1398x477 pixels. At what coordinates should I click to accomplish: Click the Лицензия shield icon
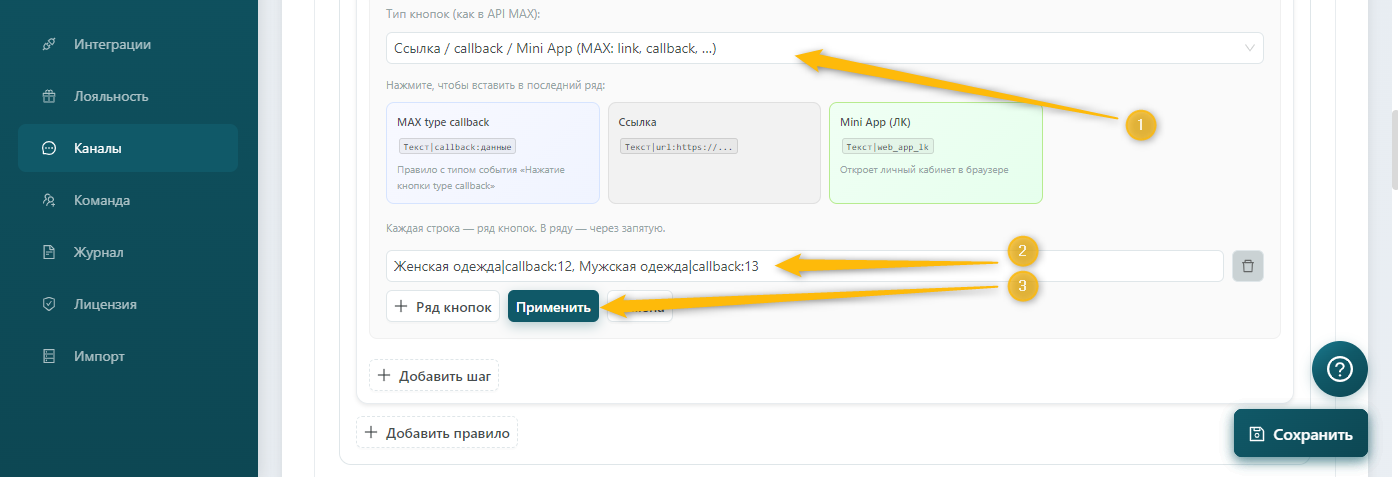coord(48,305)
